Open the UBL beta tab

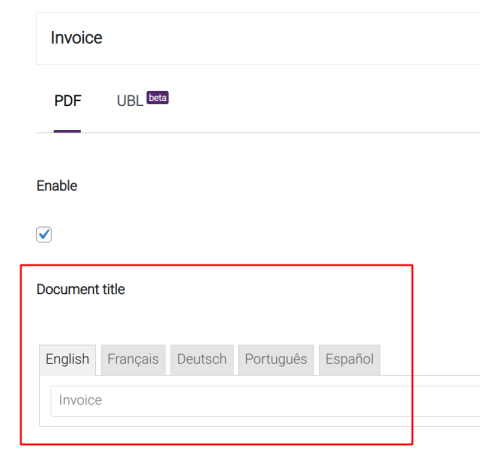coord(142,100)
